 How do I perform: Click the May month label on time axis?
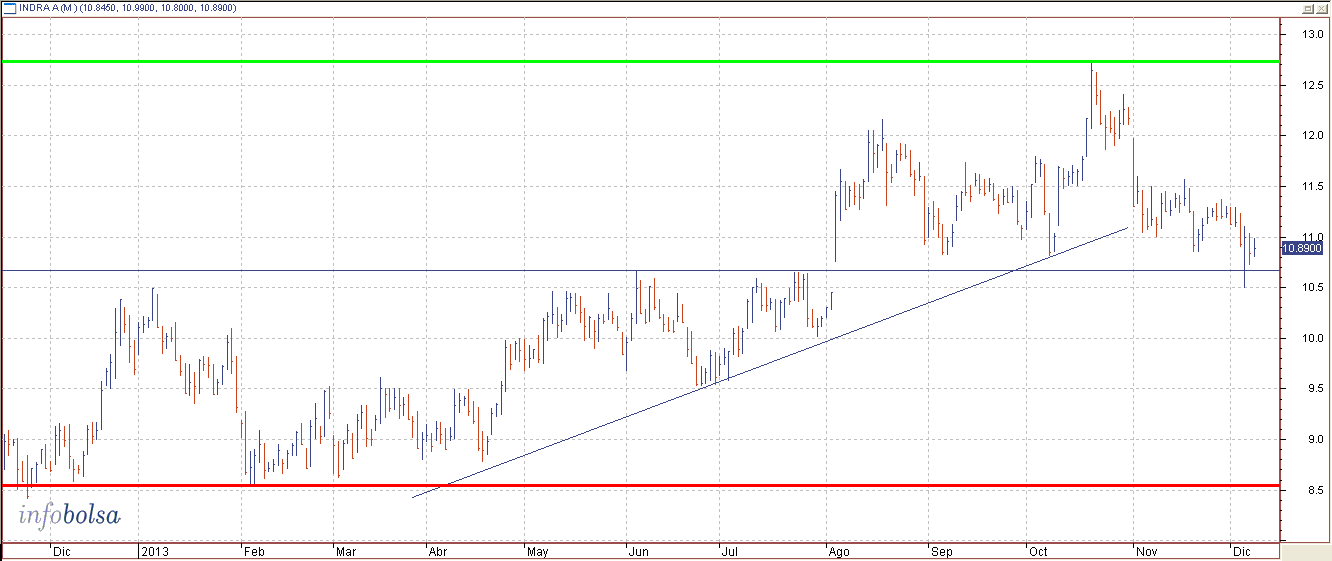[x=538, y=551]
